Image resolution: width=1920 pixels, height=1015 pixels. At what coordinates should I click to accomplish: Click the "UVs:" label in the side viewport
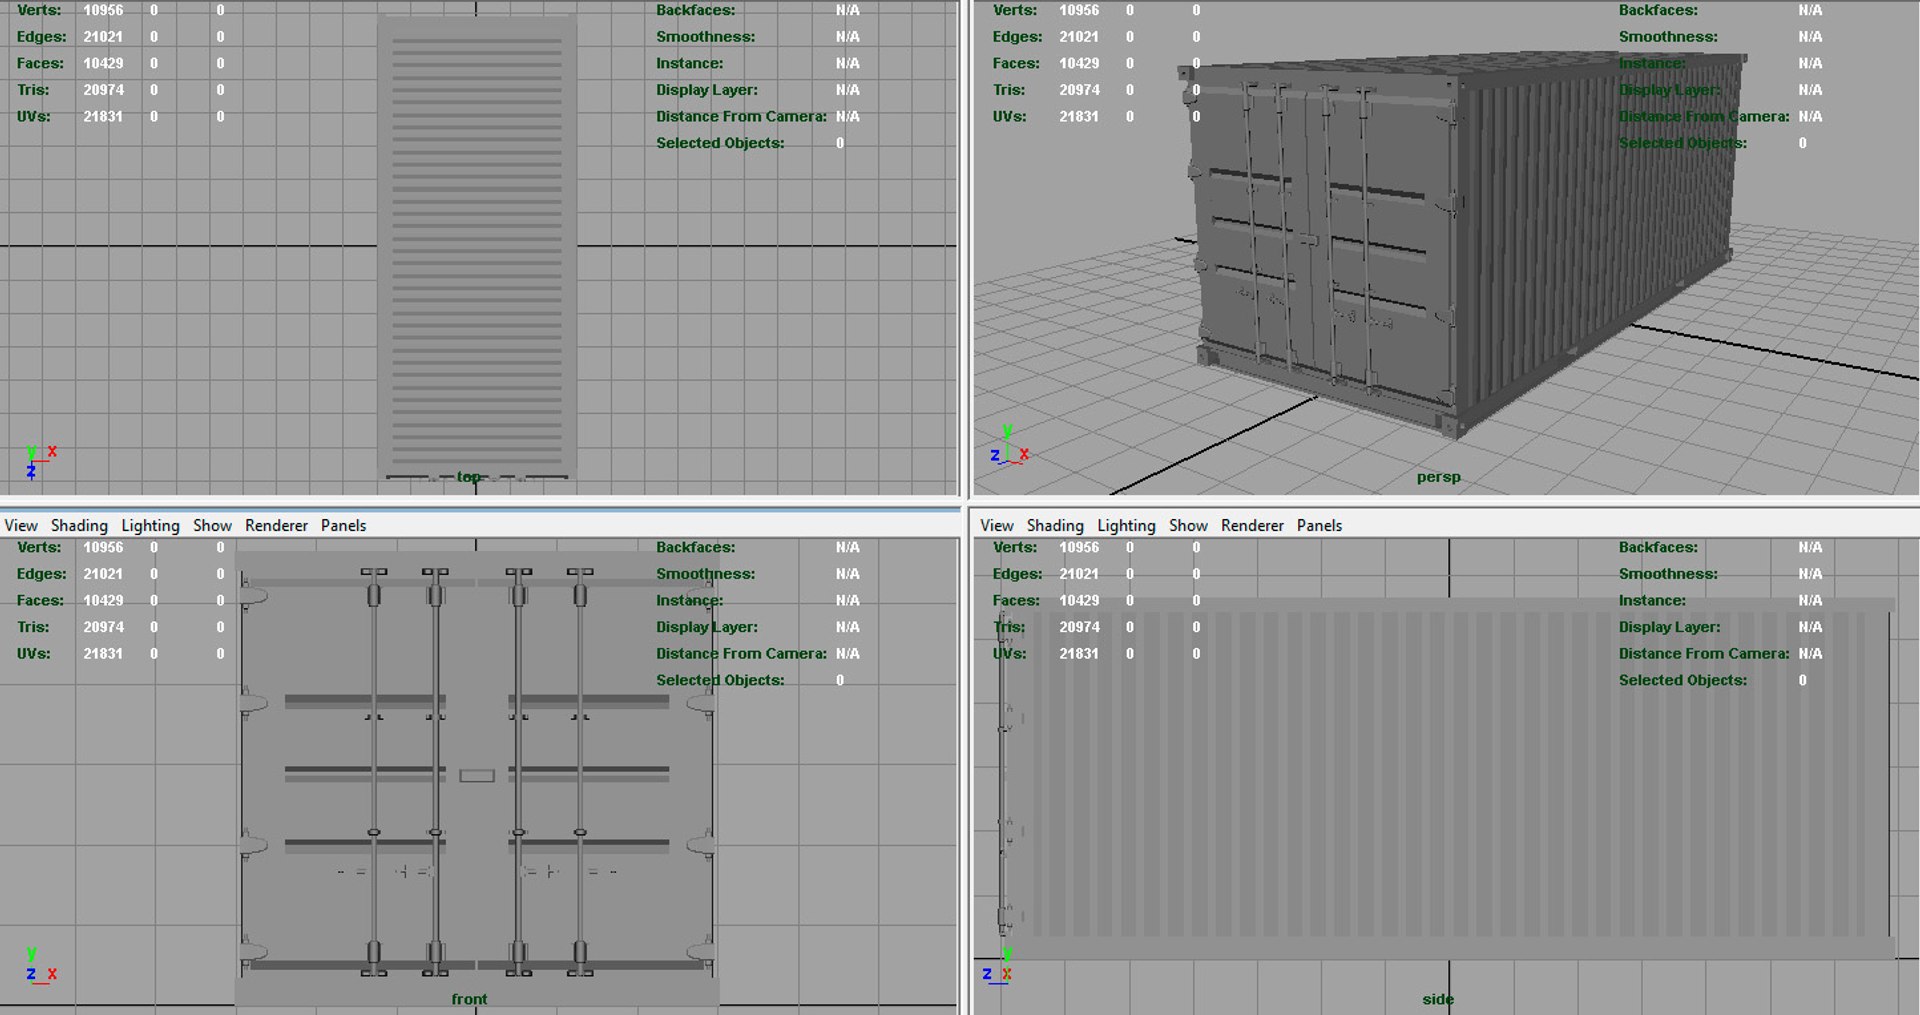click(1009, 653)
